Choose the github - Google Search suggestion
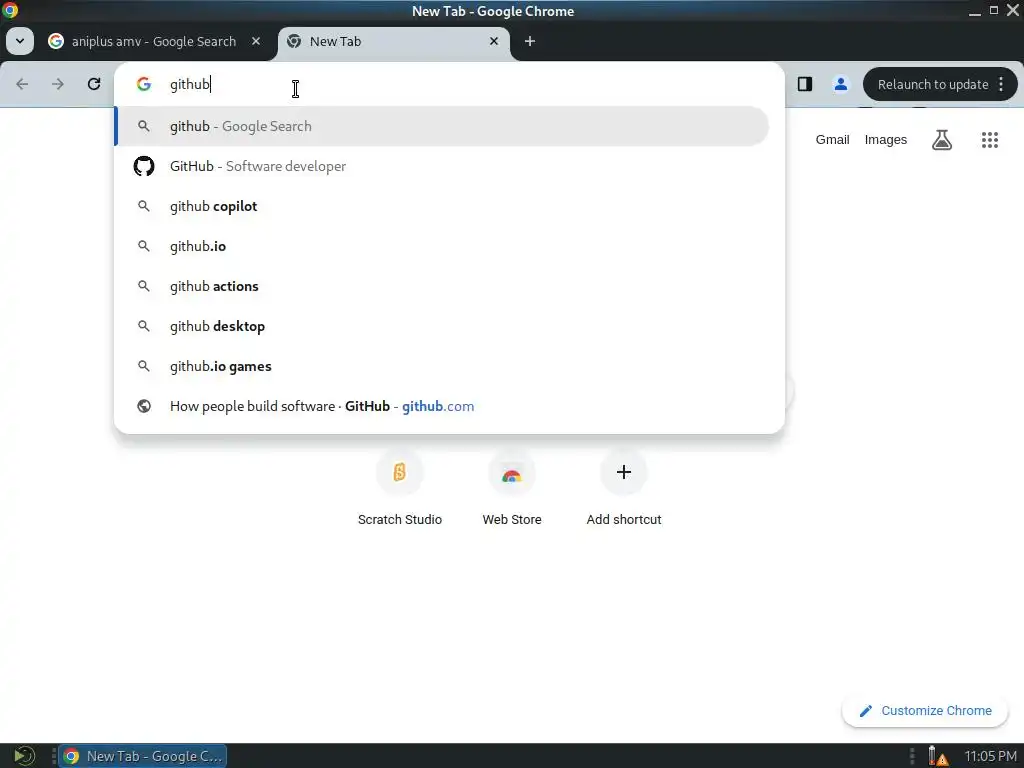Screen dimensions: 1024x768 pyautogui.click(x=441, y=126)
